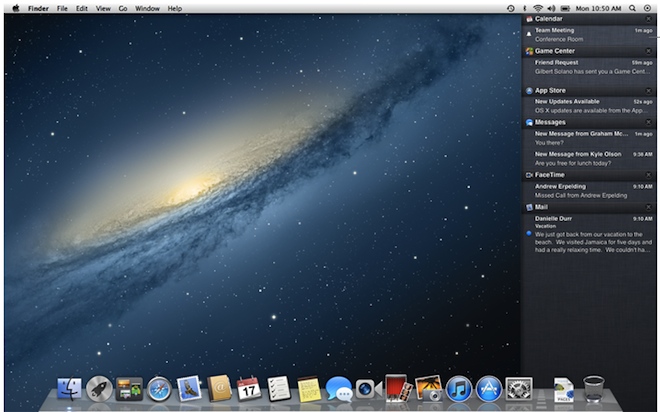Open the Wi-Fi status menu
The width and height of the screenshot is (660, 412).
point(537,8)
